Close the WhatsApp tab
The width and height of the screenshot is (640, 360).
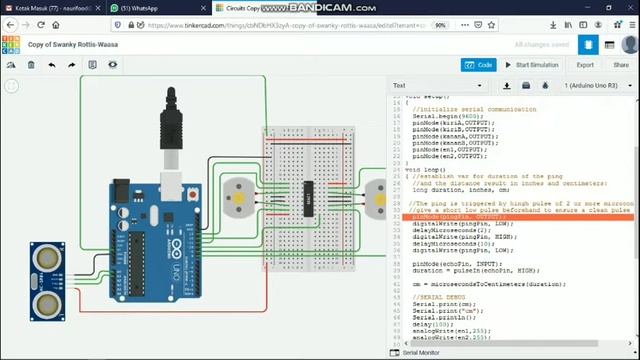[203, 8]
